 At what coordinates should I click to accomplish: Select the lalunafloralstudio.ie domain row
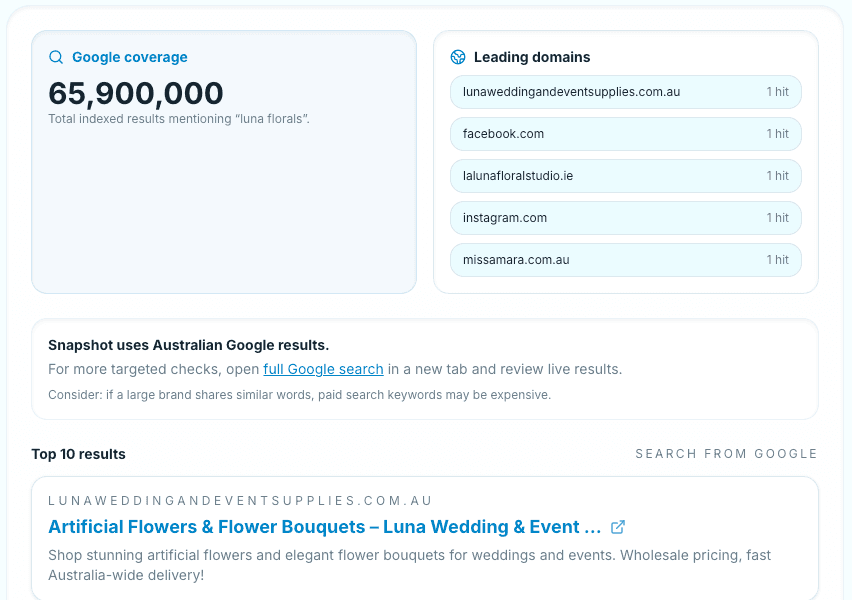pyautogui.click(x=626, y=176)
